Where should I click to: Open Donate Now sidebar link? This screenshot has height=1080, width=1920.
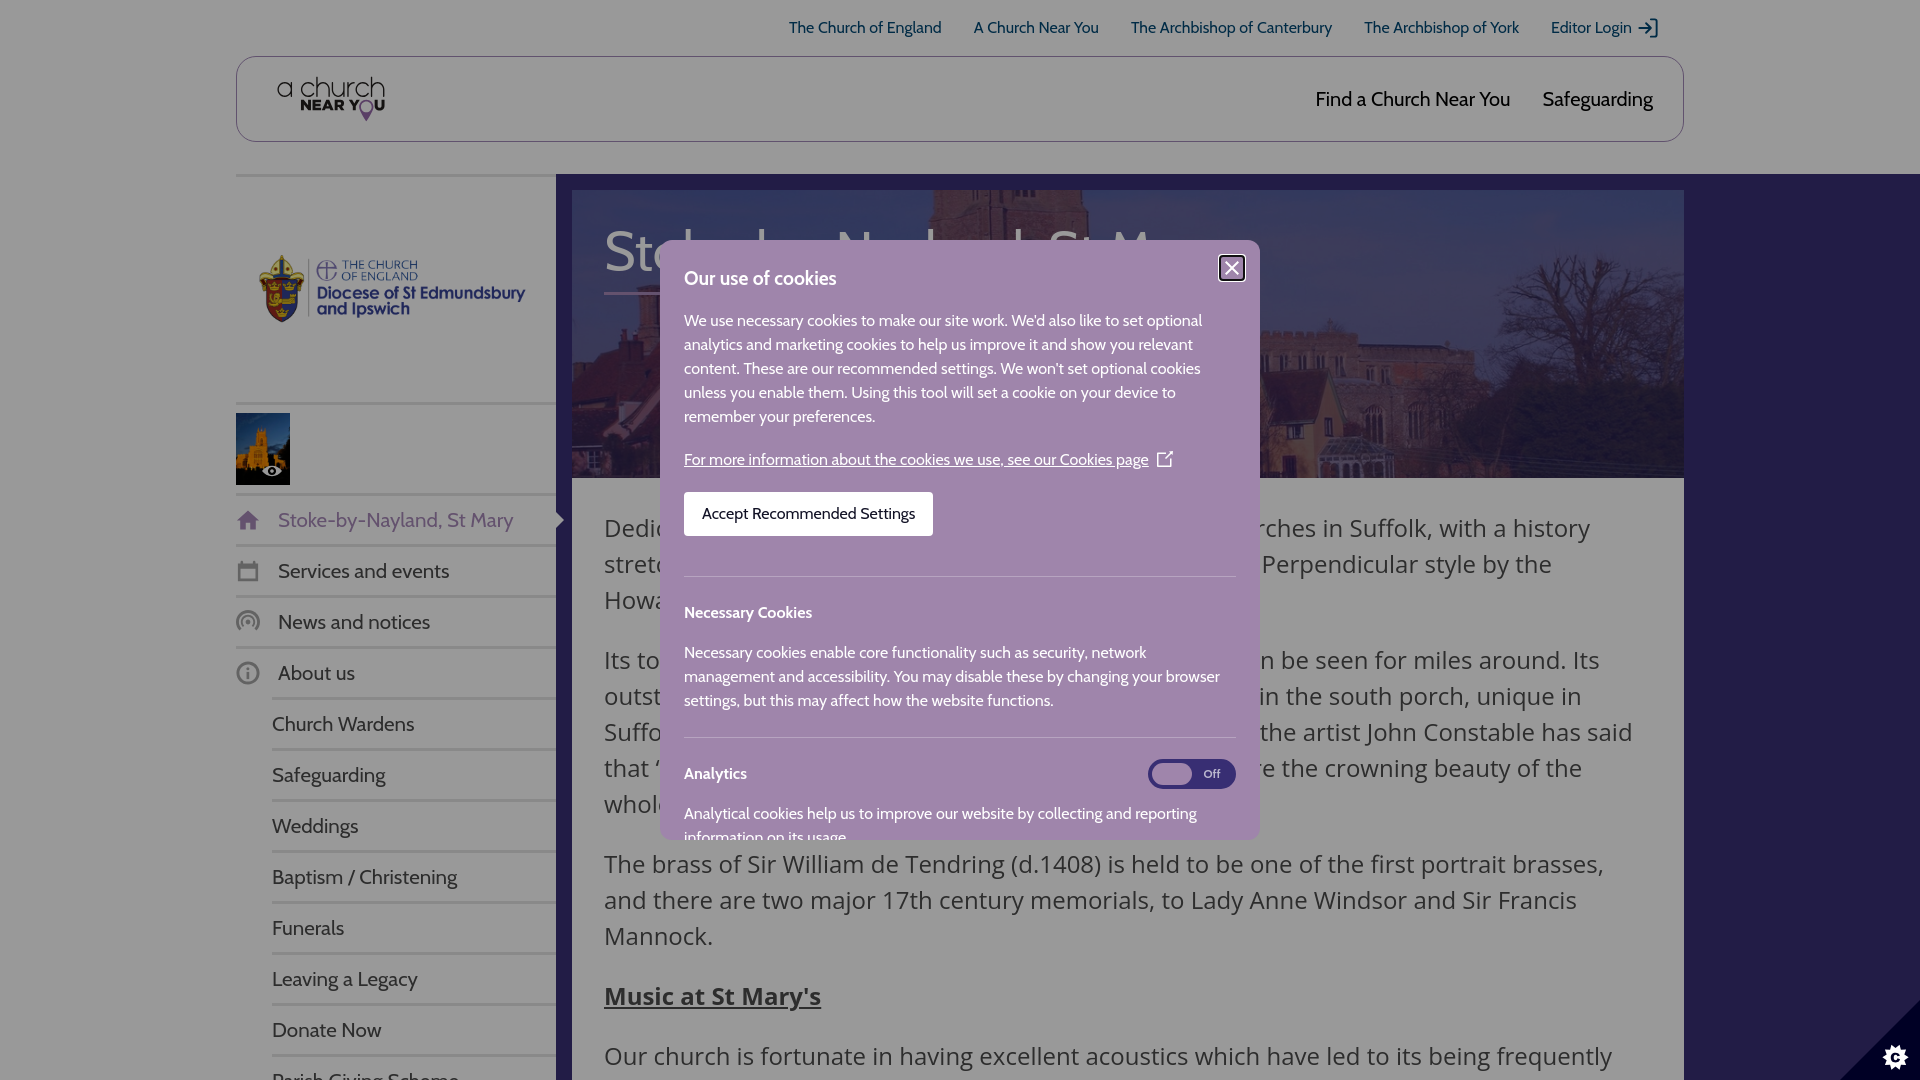[x=326, y=1030]
